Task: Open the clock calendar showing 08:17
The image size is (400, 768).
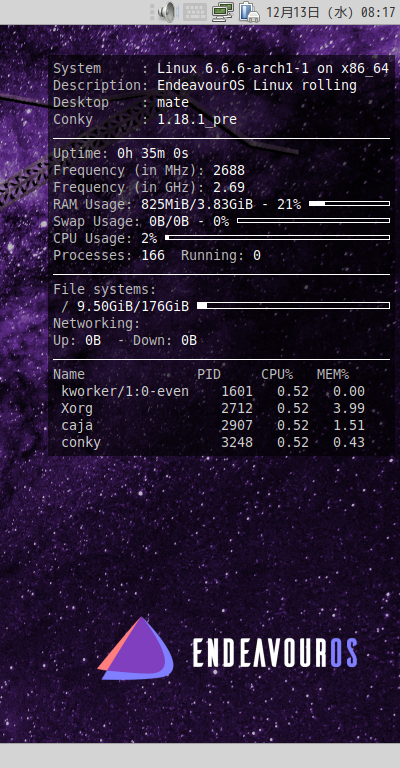Action: [330, 12]
